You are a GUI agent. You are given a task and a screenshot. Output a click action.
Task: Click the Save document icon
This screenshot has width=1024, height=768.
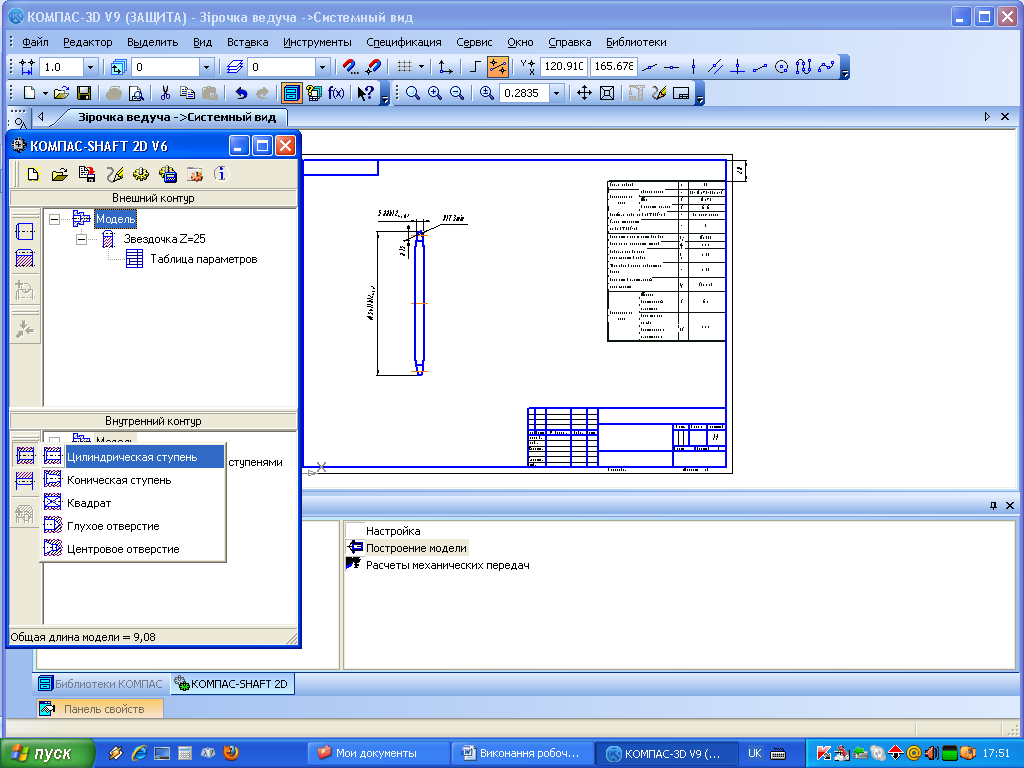84,93
